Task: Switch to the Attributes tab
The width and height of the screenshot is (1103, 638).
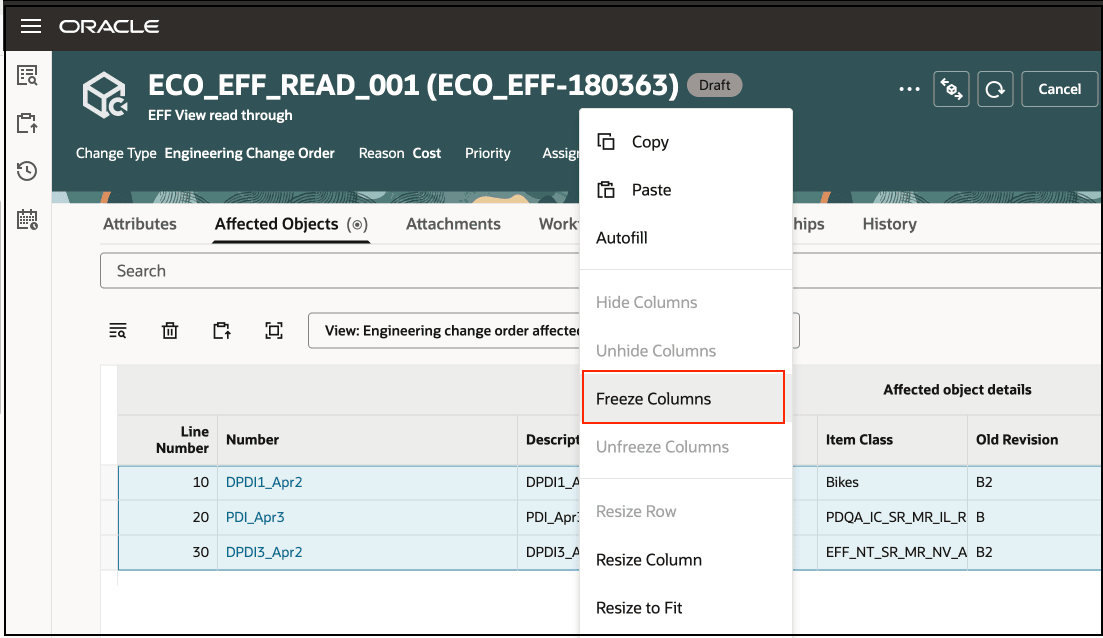Action: pos(139,224)
